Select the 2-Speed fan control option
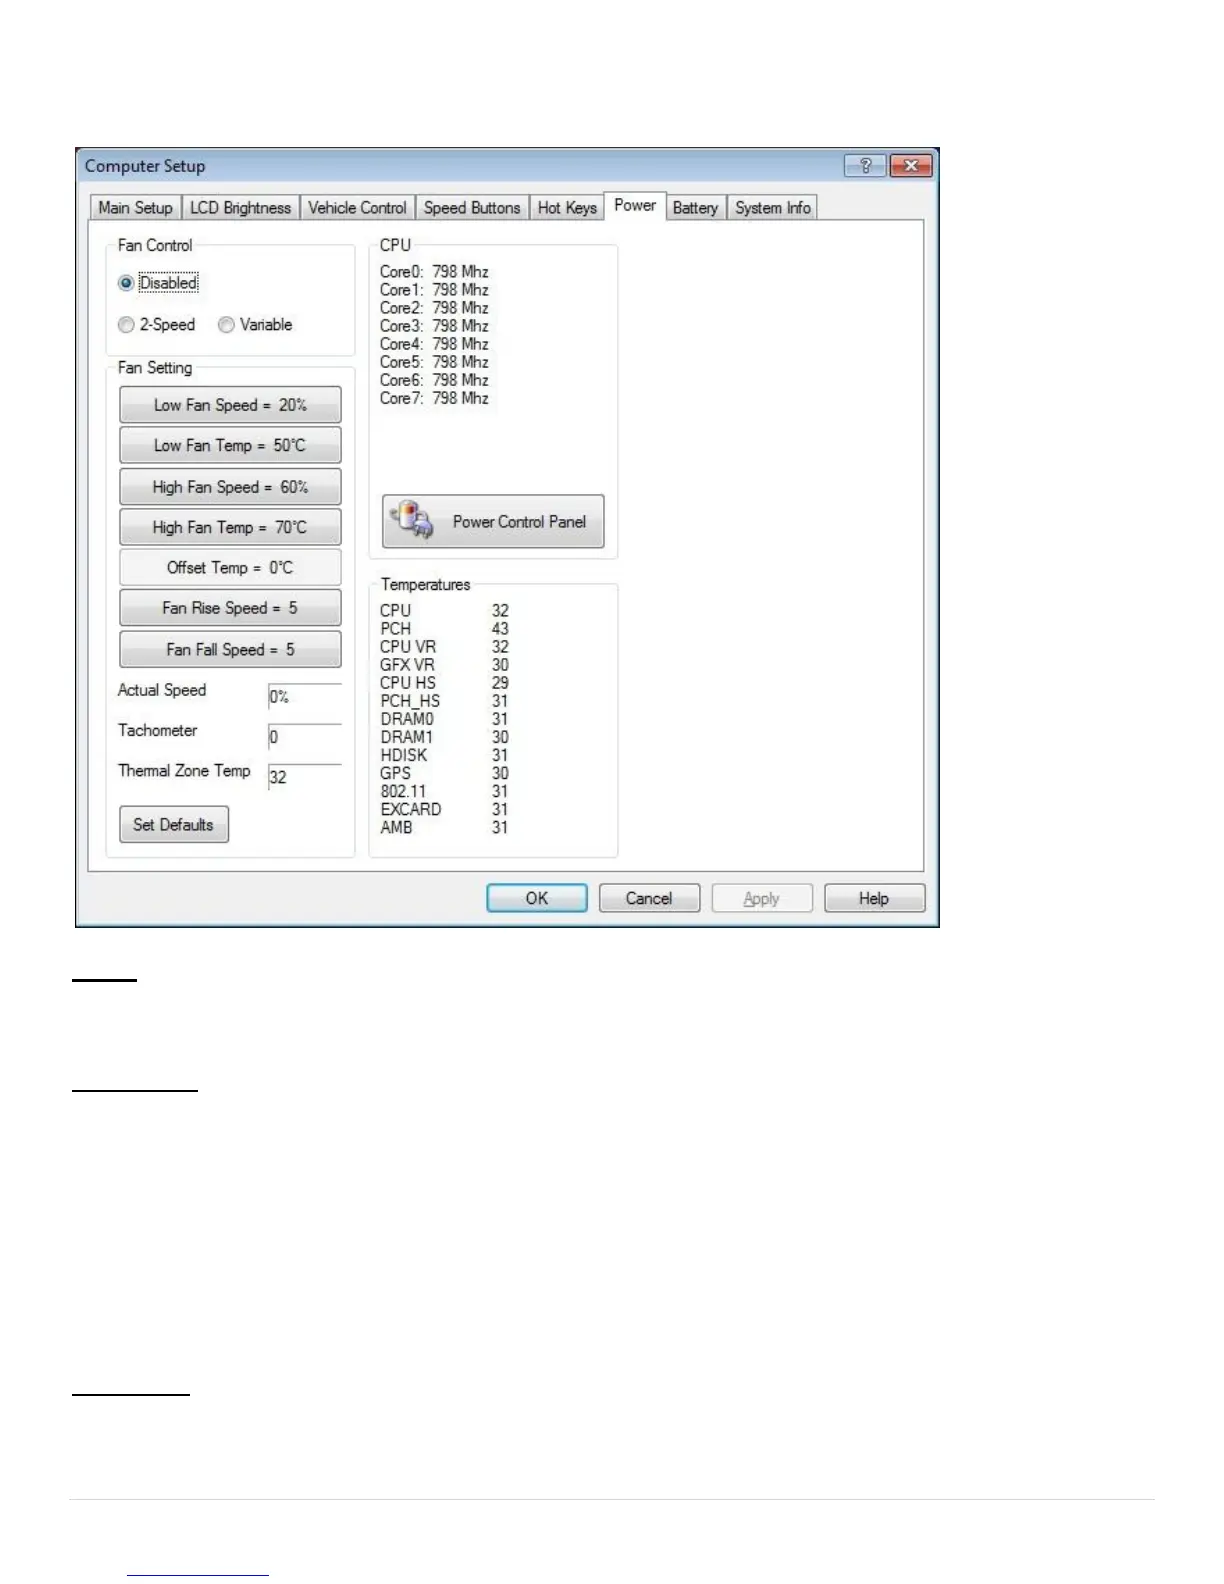The height and width of the screenshot is (1584, 1224). click(156, 325)
